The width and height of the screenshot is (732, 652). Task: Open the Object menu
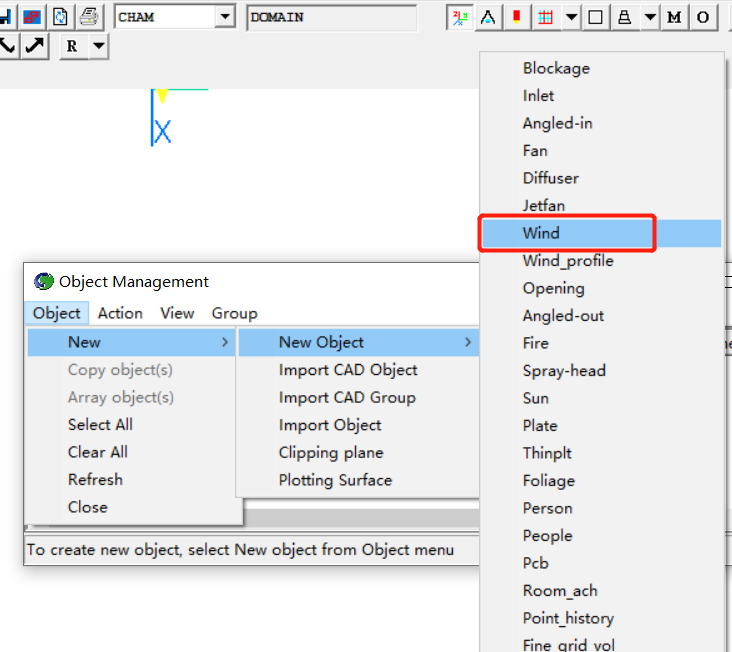56,313
